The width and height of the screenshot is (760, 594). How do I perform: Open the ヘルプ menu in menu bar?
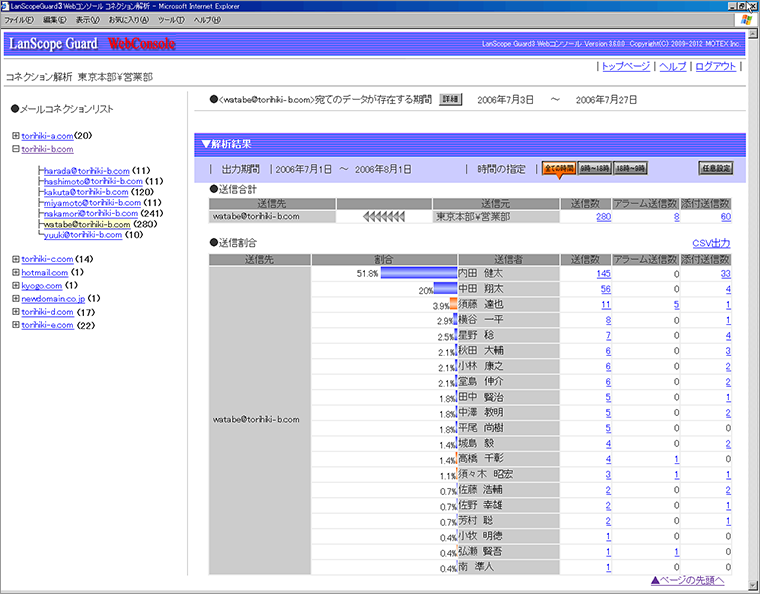(207, 20)
